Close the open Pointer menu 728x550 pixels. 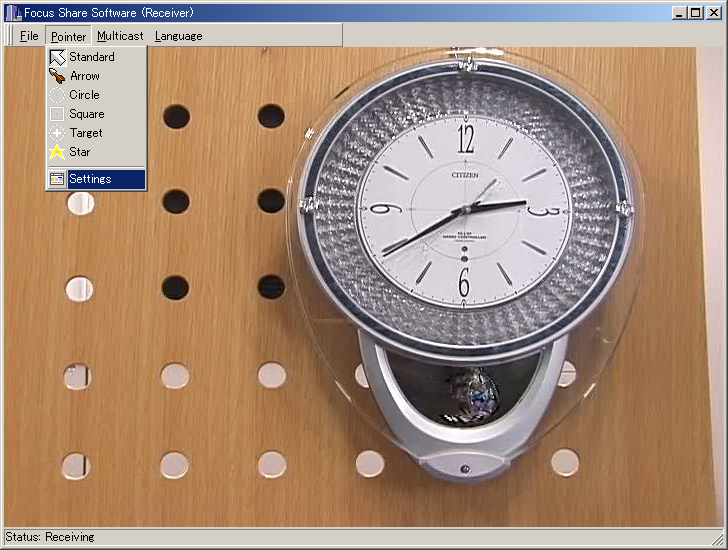(69, 36)
